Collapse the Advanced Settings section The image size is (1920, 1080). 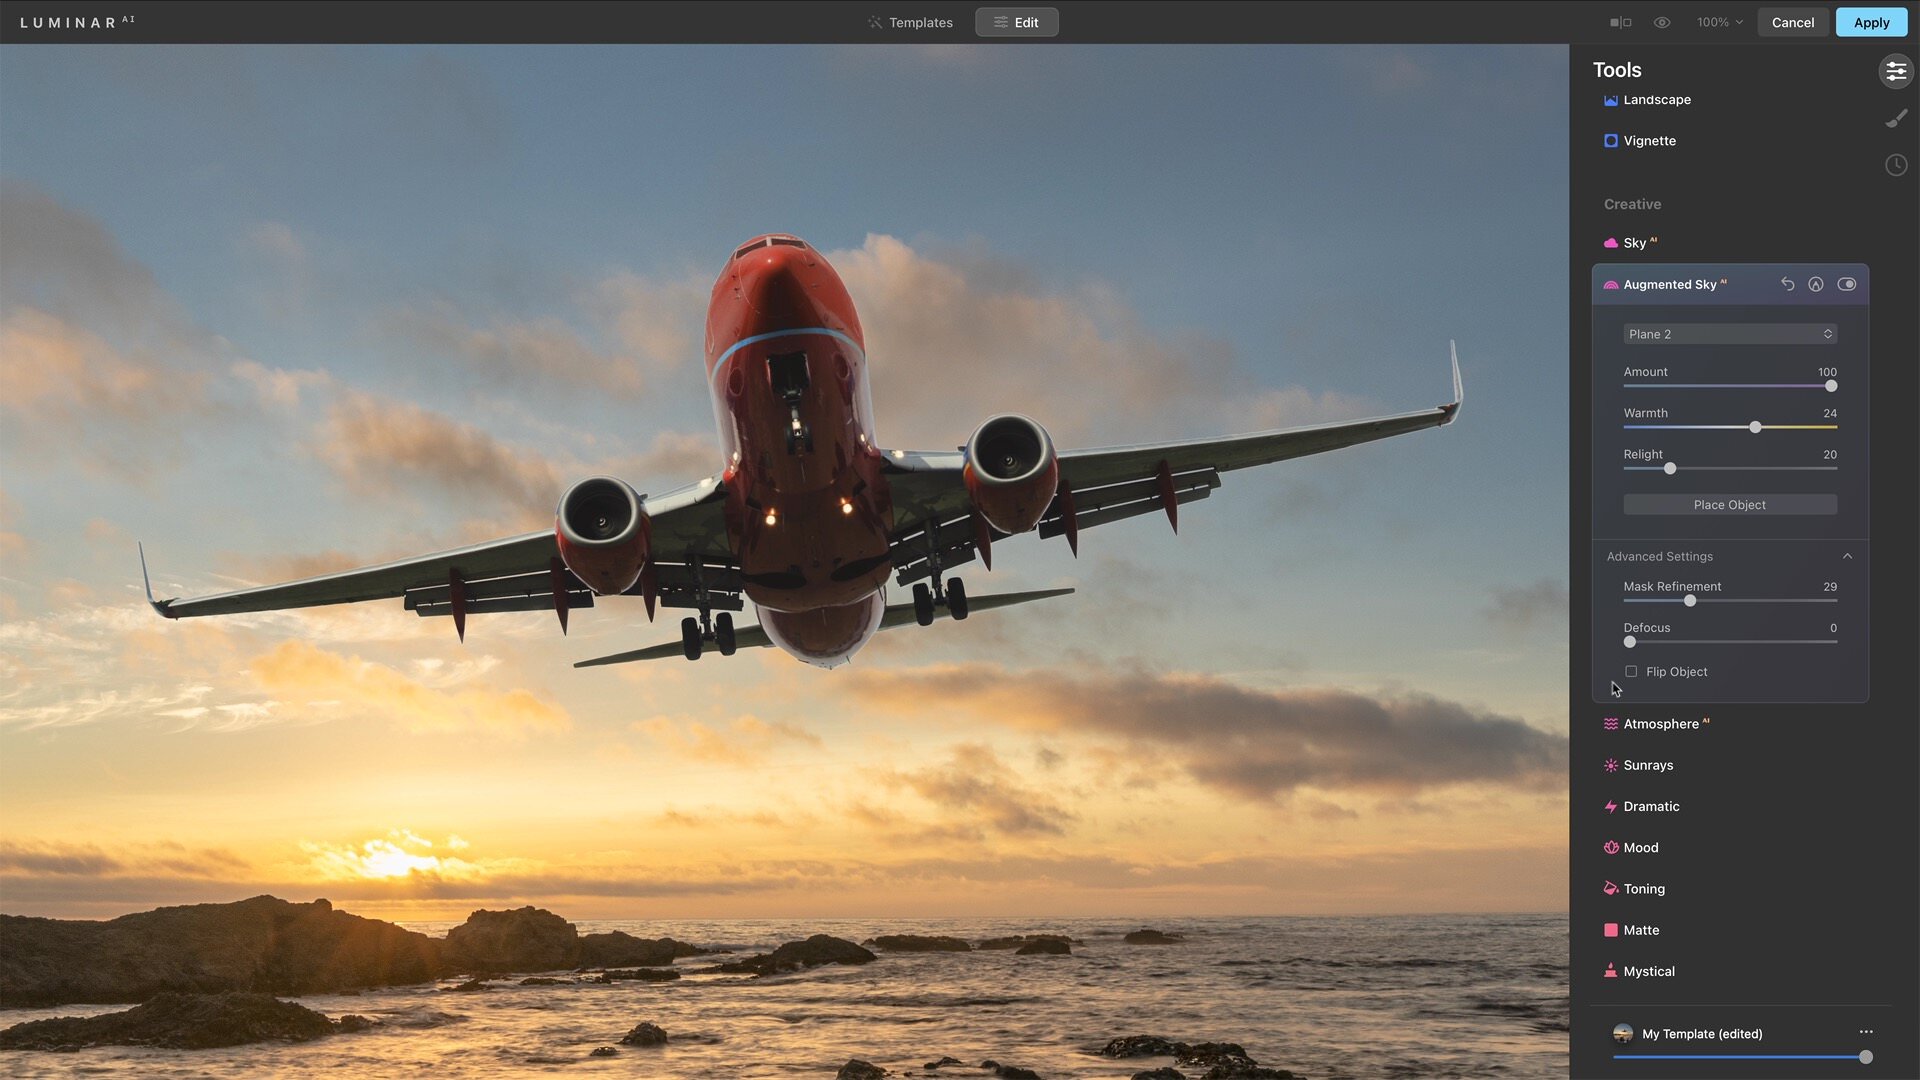1847,556
